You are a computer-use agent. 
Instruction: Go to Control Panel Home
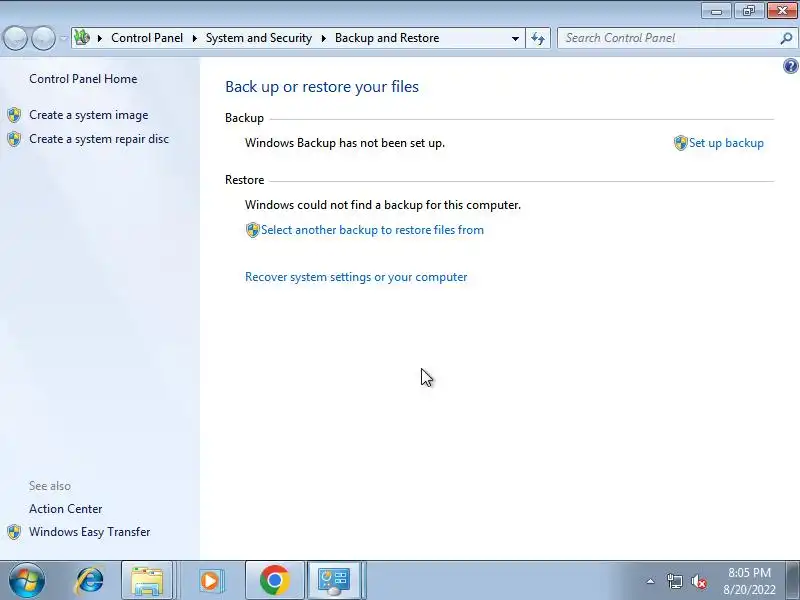(83, 79)
